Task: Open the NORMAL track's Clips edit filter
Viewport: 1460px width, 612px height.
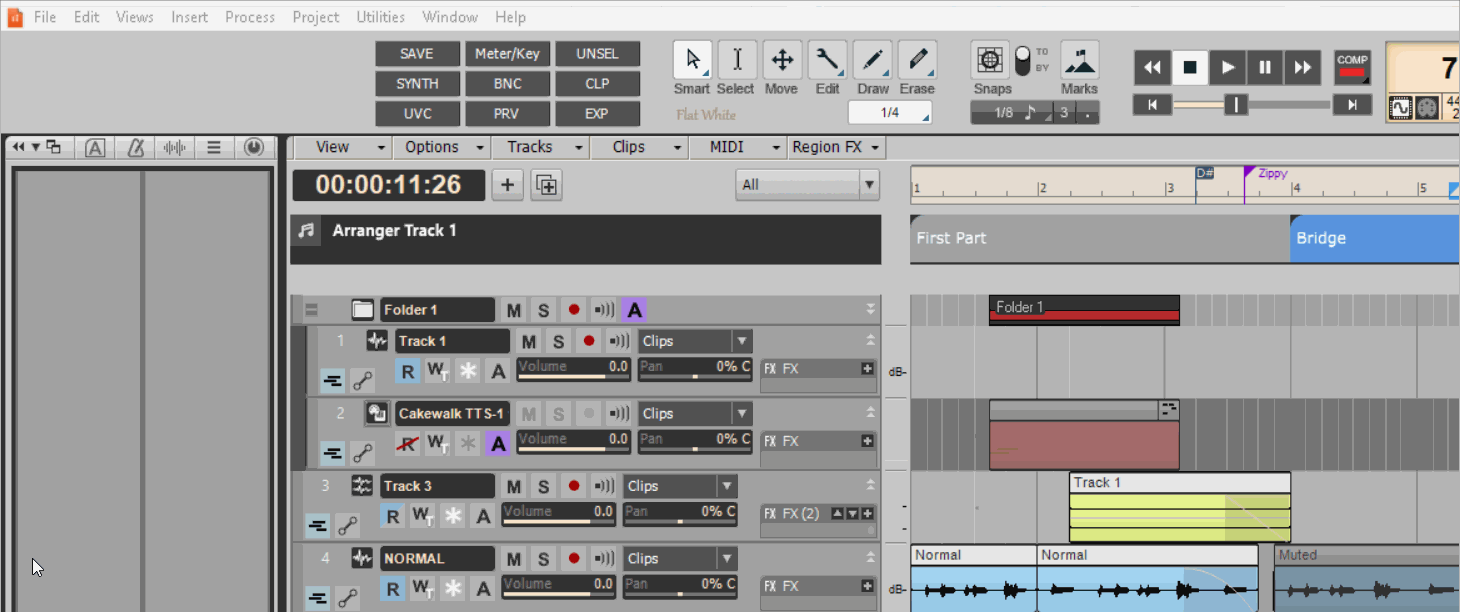Action: (681, 558)
